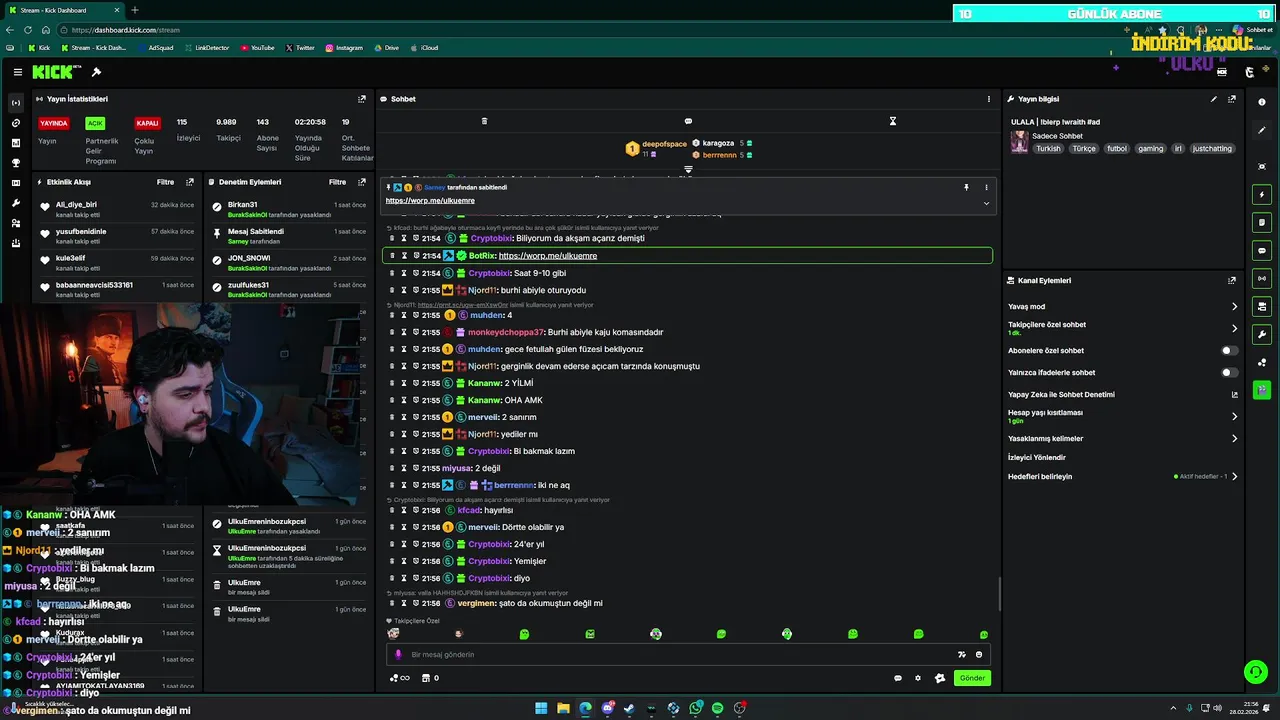Open Spotify from the taskbar
1280x720 pixels.
[717, 708]
